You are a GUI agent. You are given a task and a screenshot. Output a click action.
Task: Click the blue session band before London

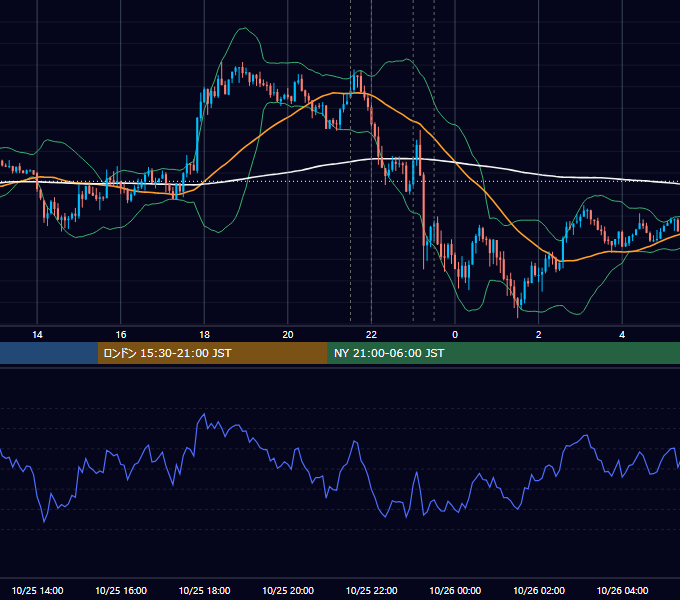pos(49,353)
